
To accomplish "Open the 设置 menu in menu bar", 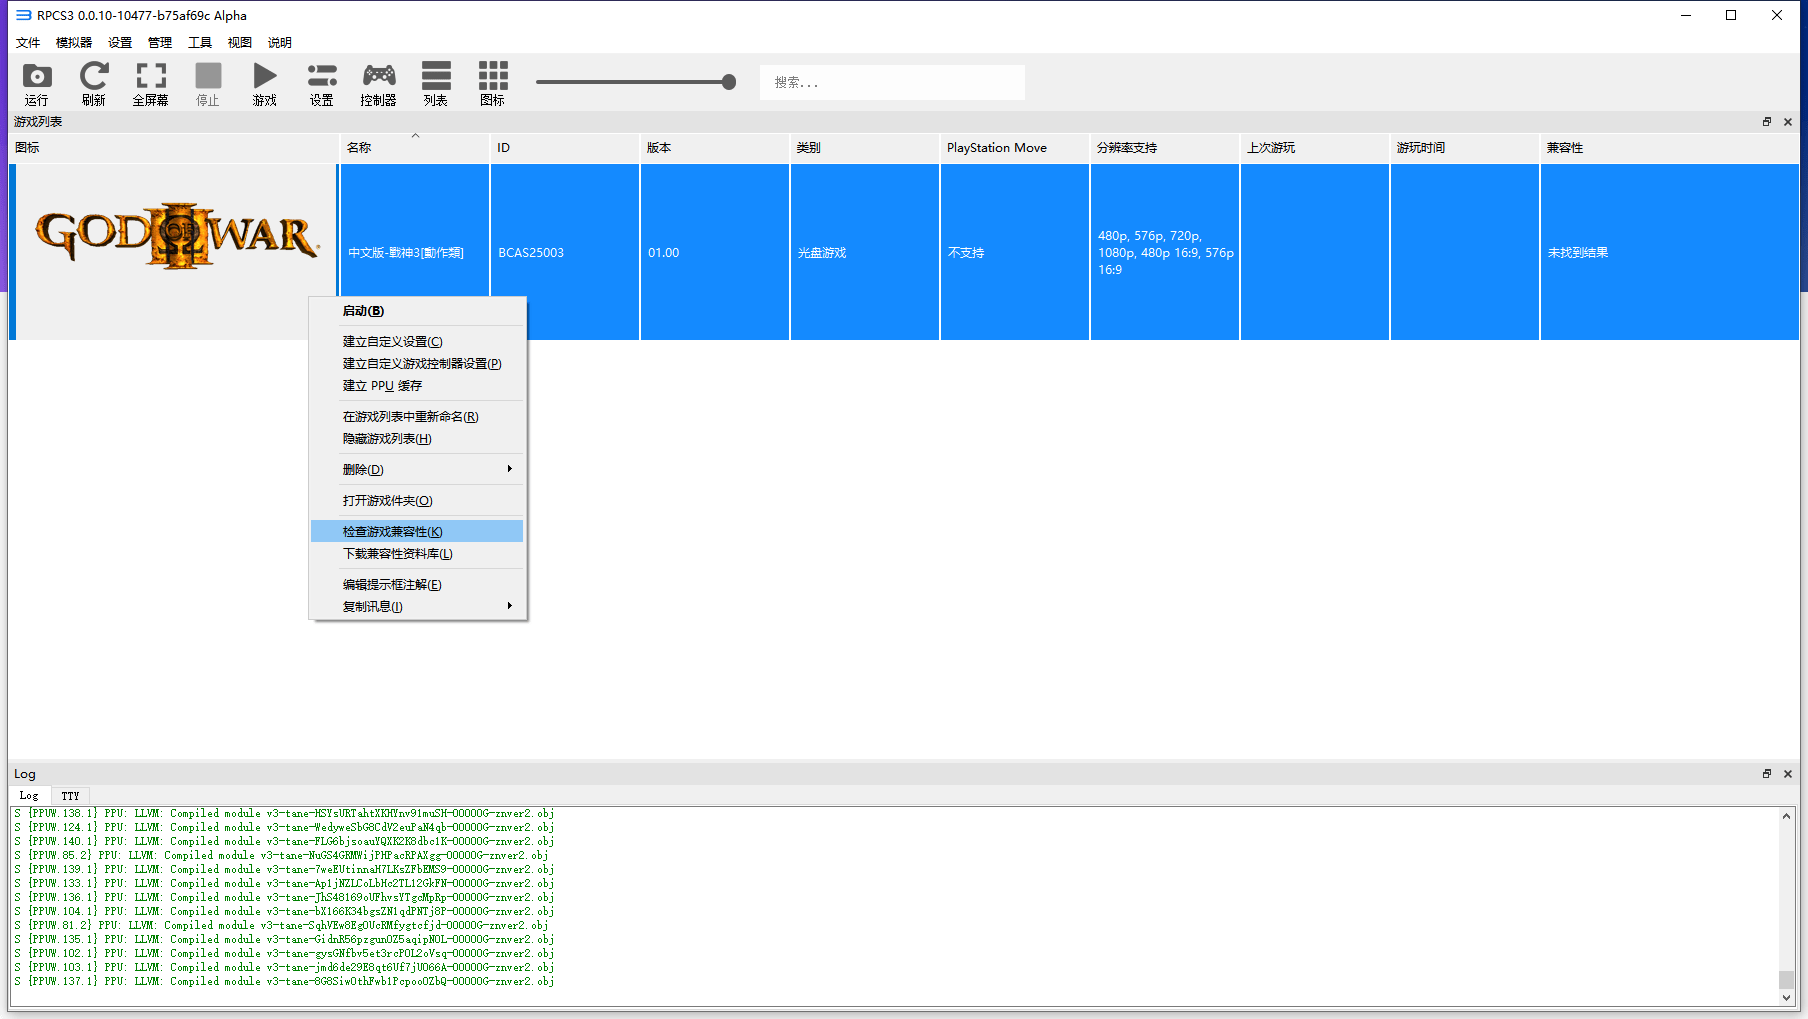I will pyautogui.click(x=120, y=42).
